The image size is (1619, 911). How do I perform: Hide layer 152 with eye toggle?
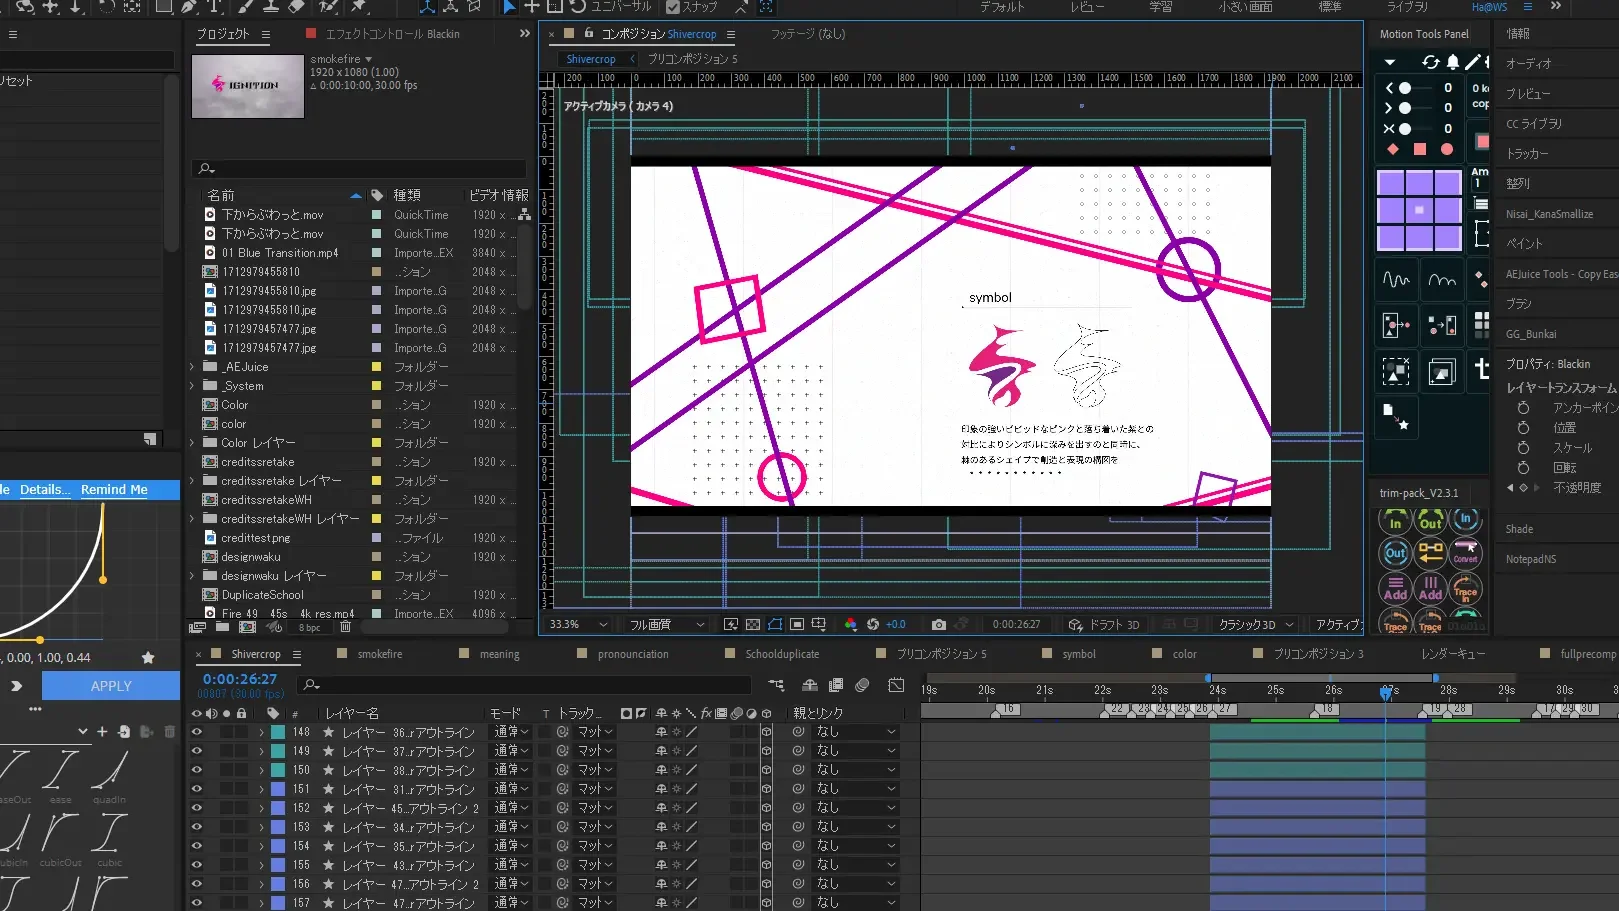pyautogui.click(x=197, y=808)
